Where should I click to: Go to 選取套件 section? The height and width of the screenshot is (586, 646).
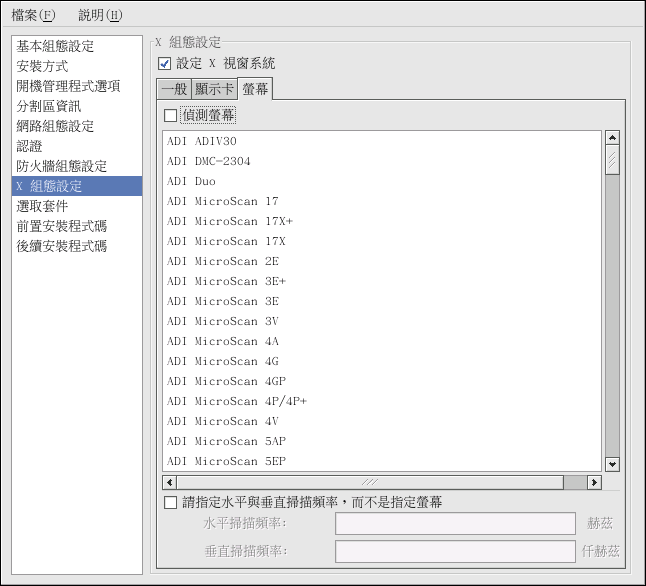click(42, 206)
